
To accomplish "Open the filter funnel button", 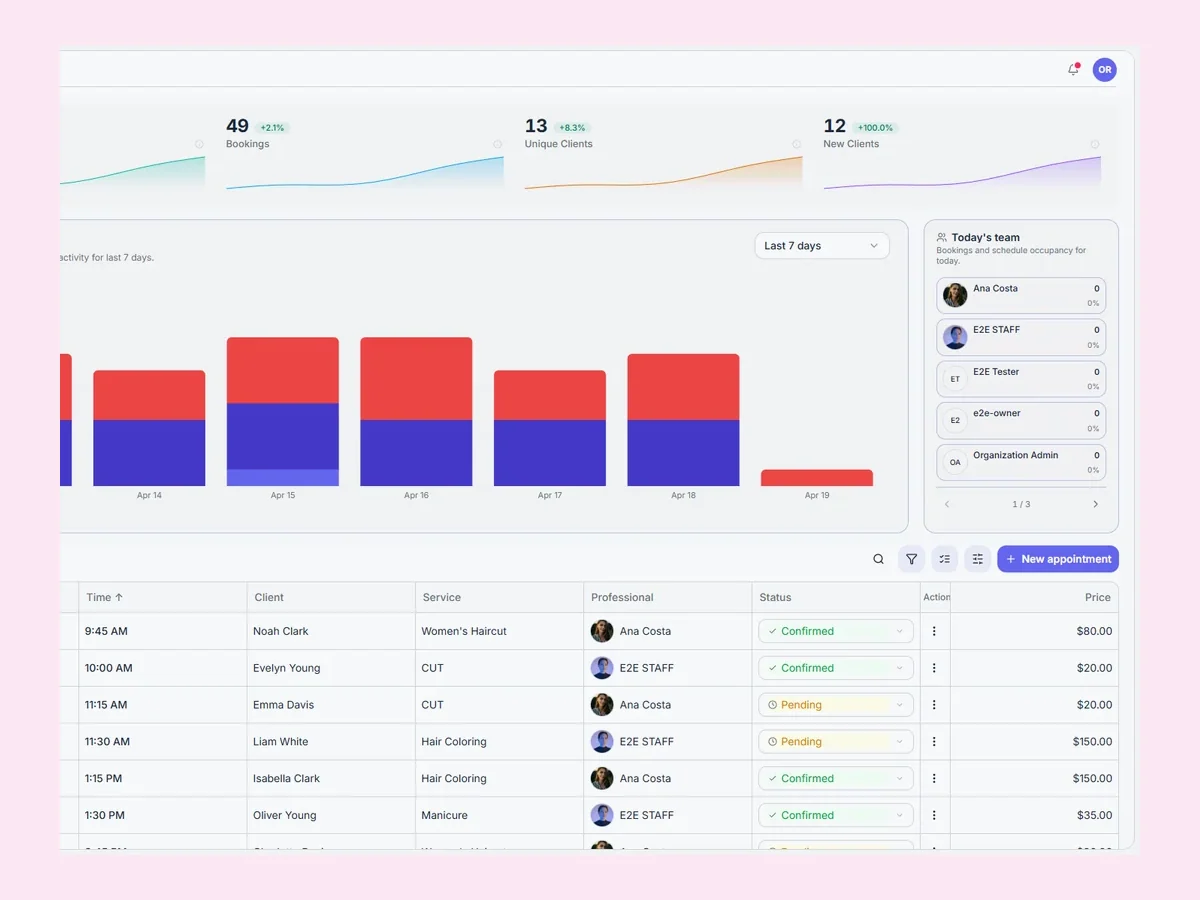I will point(911,559).
